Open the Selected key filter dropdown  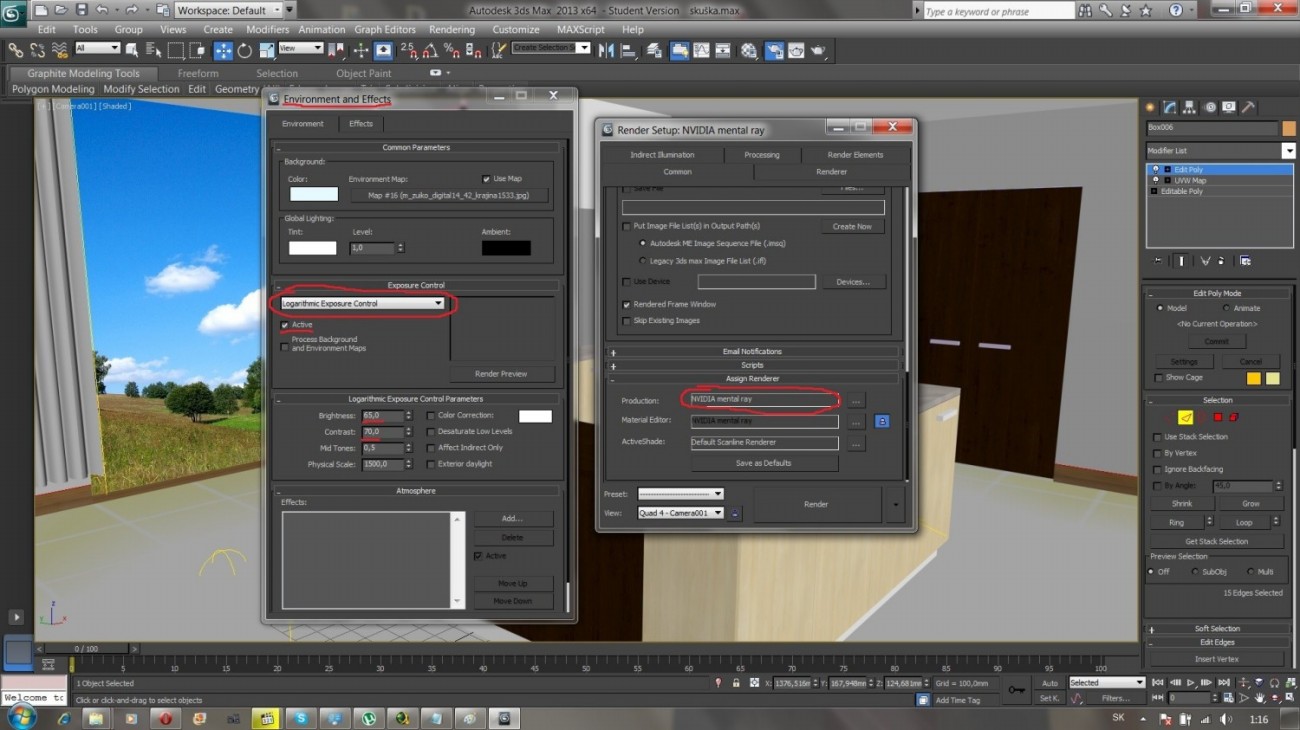(x=1106, y=683)
